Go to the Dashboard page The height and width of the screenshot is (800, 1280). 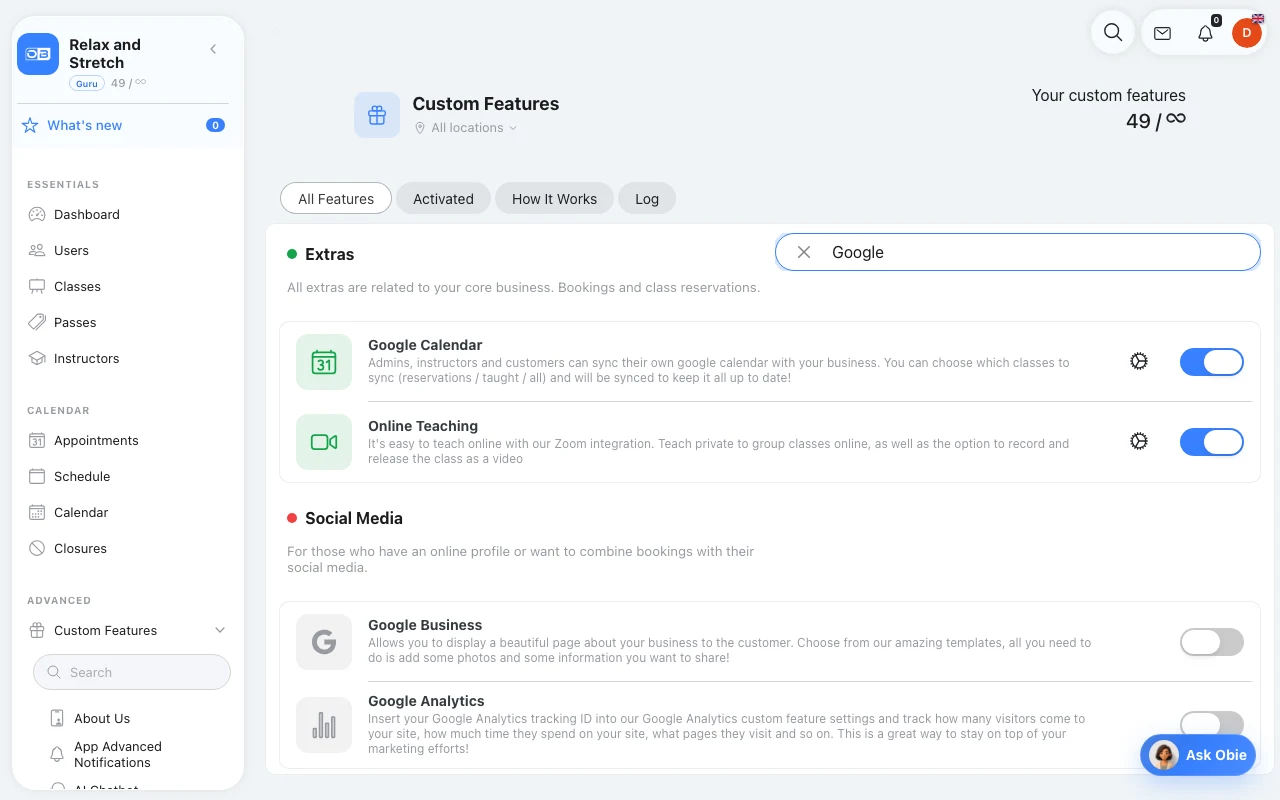[x=87, y=214]
